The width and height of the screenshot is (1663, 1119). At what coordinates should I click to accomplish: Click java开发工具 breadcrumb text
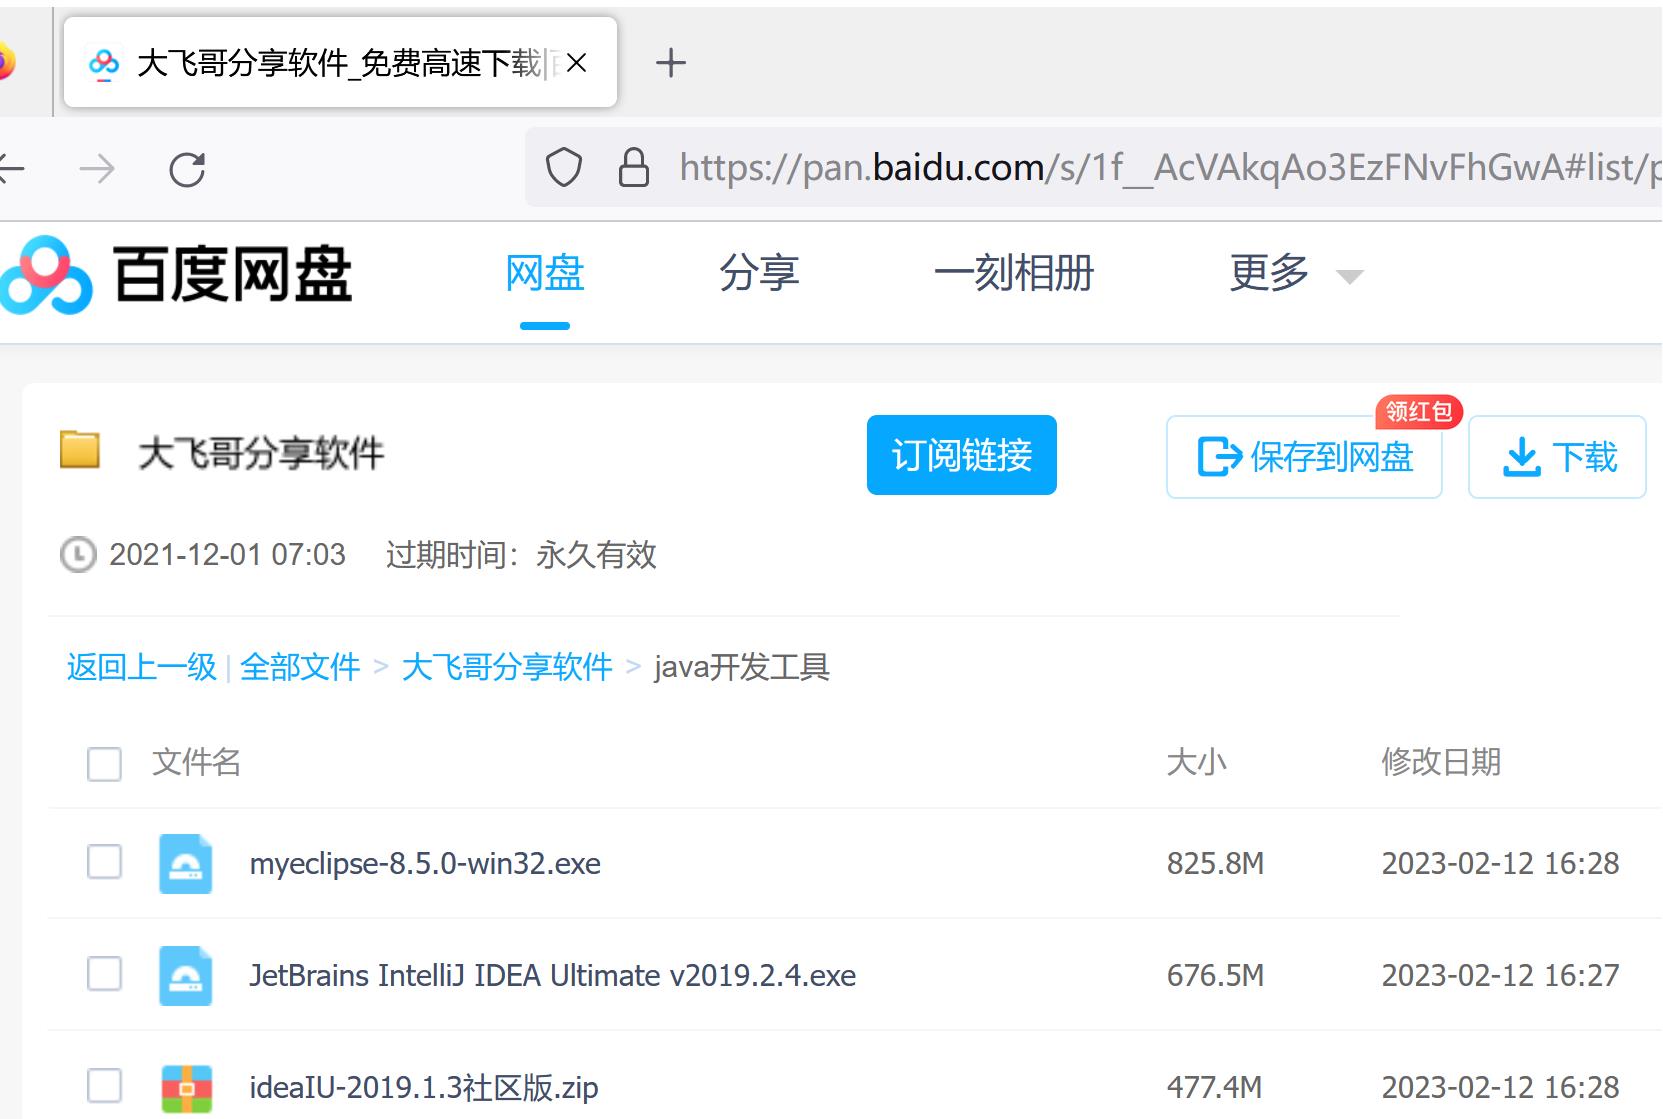pyautogui.click(x=742, y=667)
